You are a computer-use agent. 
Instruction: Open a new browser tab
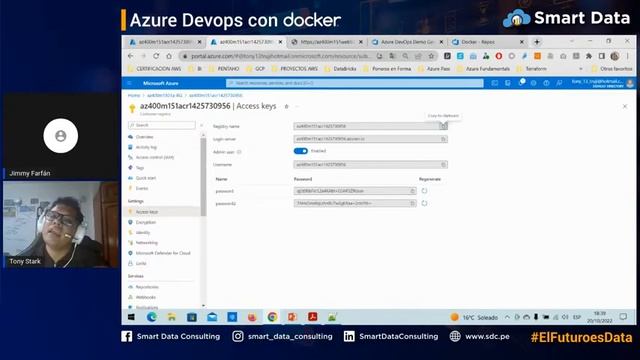click(x=537, y=42)
